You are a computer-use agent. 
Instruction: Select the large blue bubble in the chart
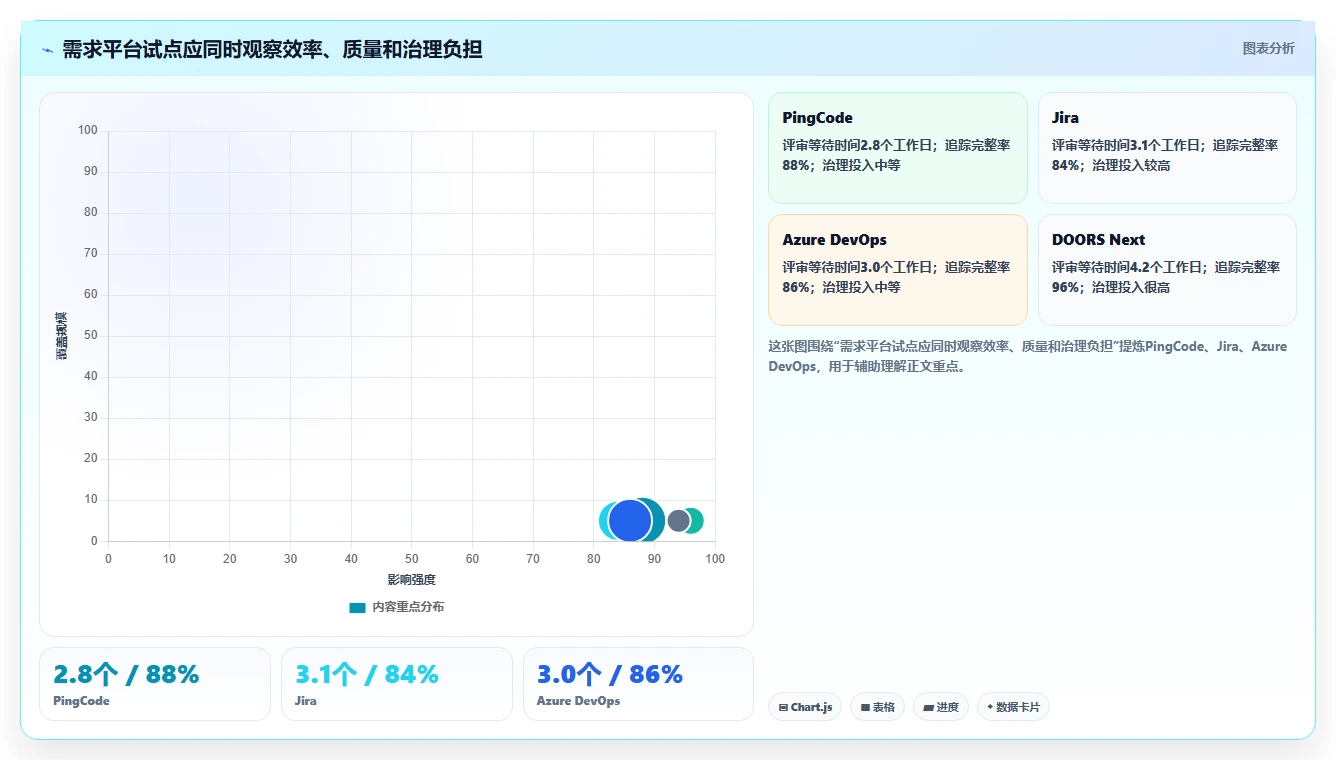tap(630, 521)
